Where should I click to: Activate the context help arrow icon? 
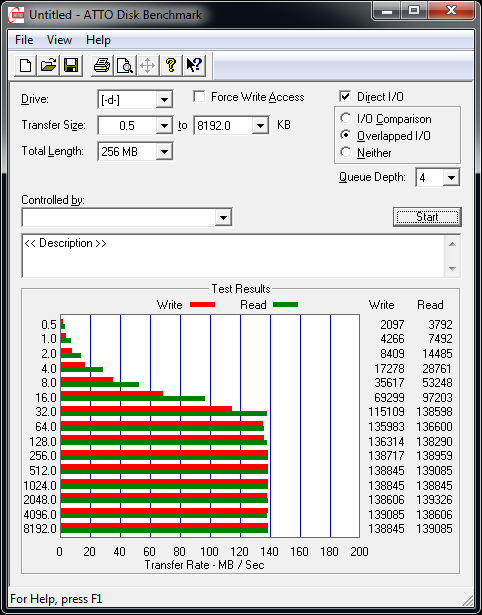pyautogui.click(x=194, y=65)
